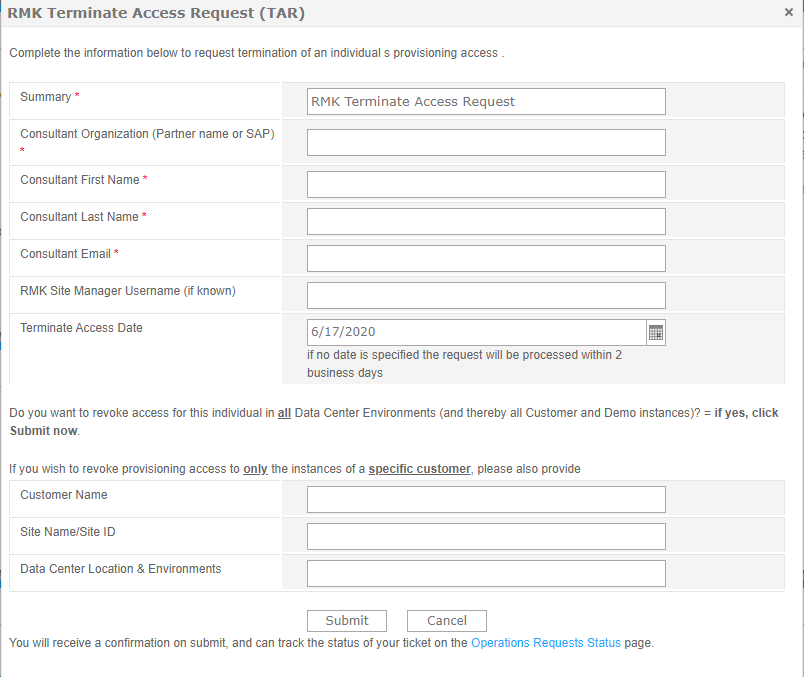804x677 pixels.
Task: Open the Operations Requests Status link
Action: 546,643
